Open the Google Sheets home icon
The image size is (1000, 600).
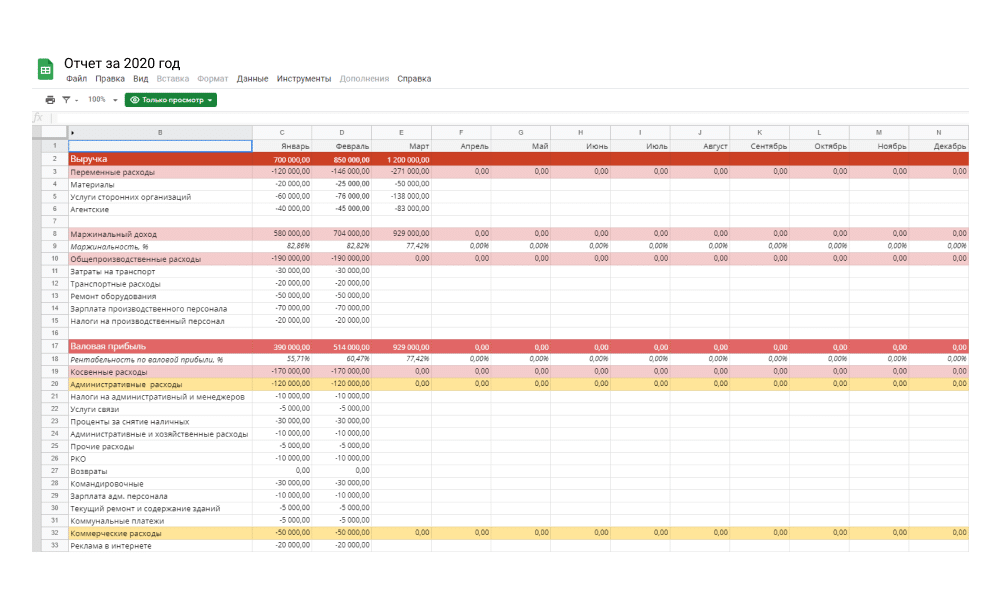pyautogui.click(x=45, y=70)
